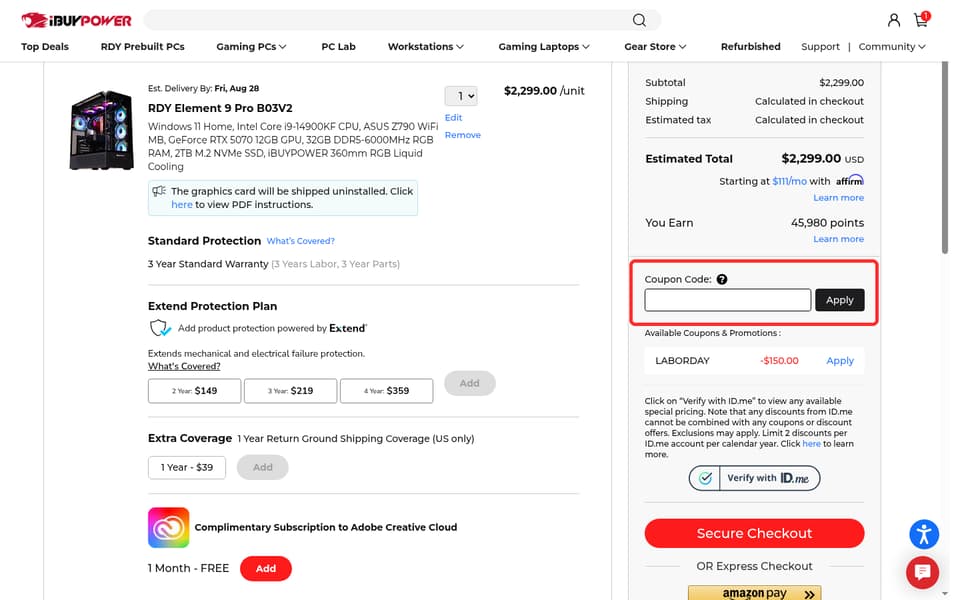
Task: Click the iBUYPOWER logo
Action: (77, 20)
